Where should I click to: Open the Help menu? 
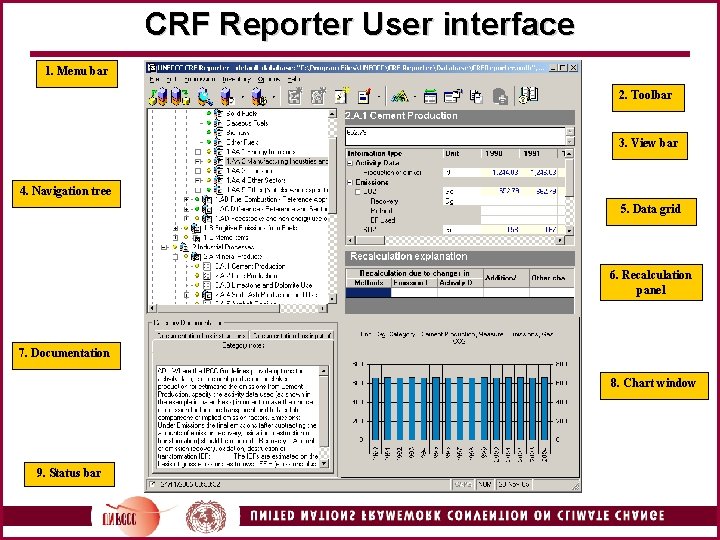tap(294, 79)
